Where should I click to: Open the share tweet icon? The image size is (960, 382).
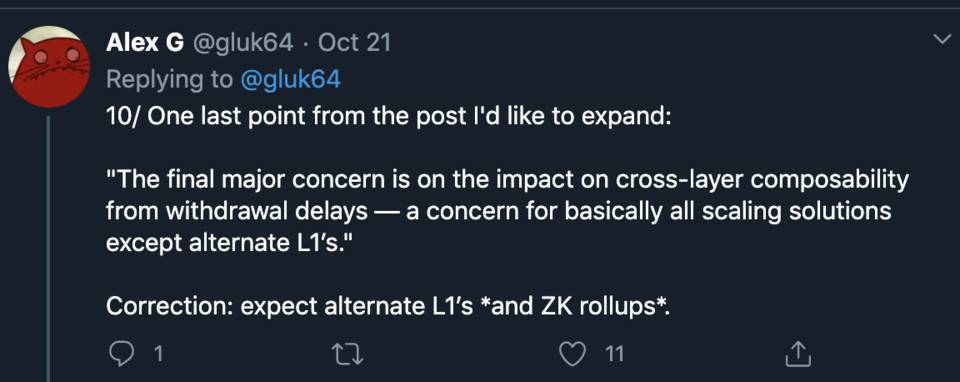click(x=798, y=354)
